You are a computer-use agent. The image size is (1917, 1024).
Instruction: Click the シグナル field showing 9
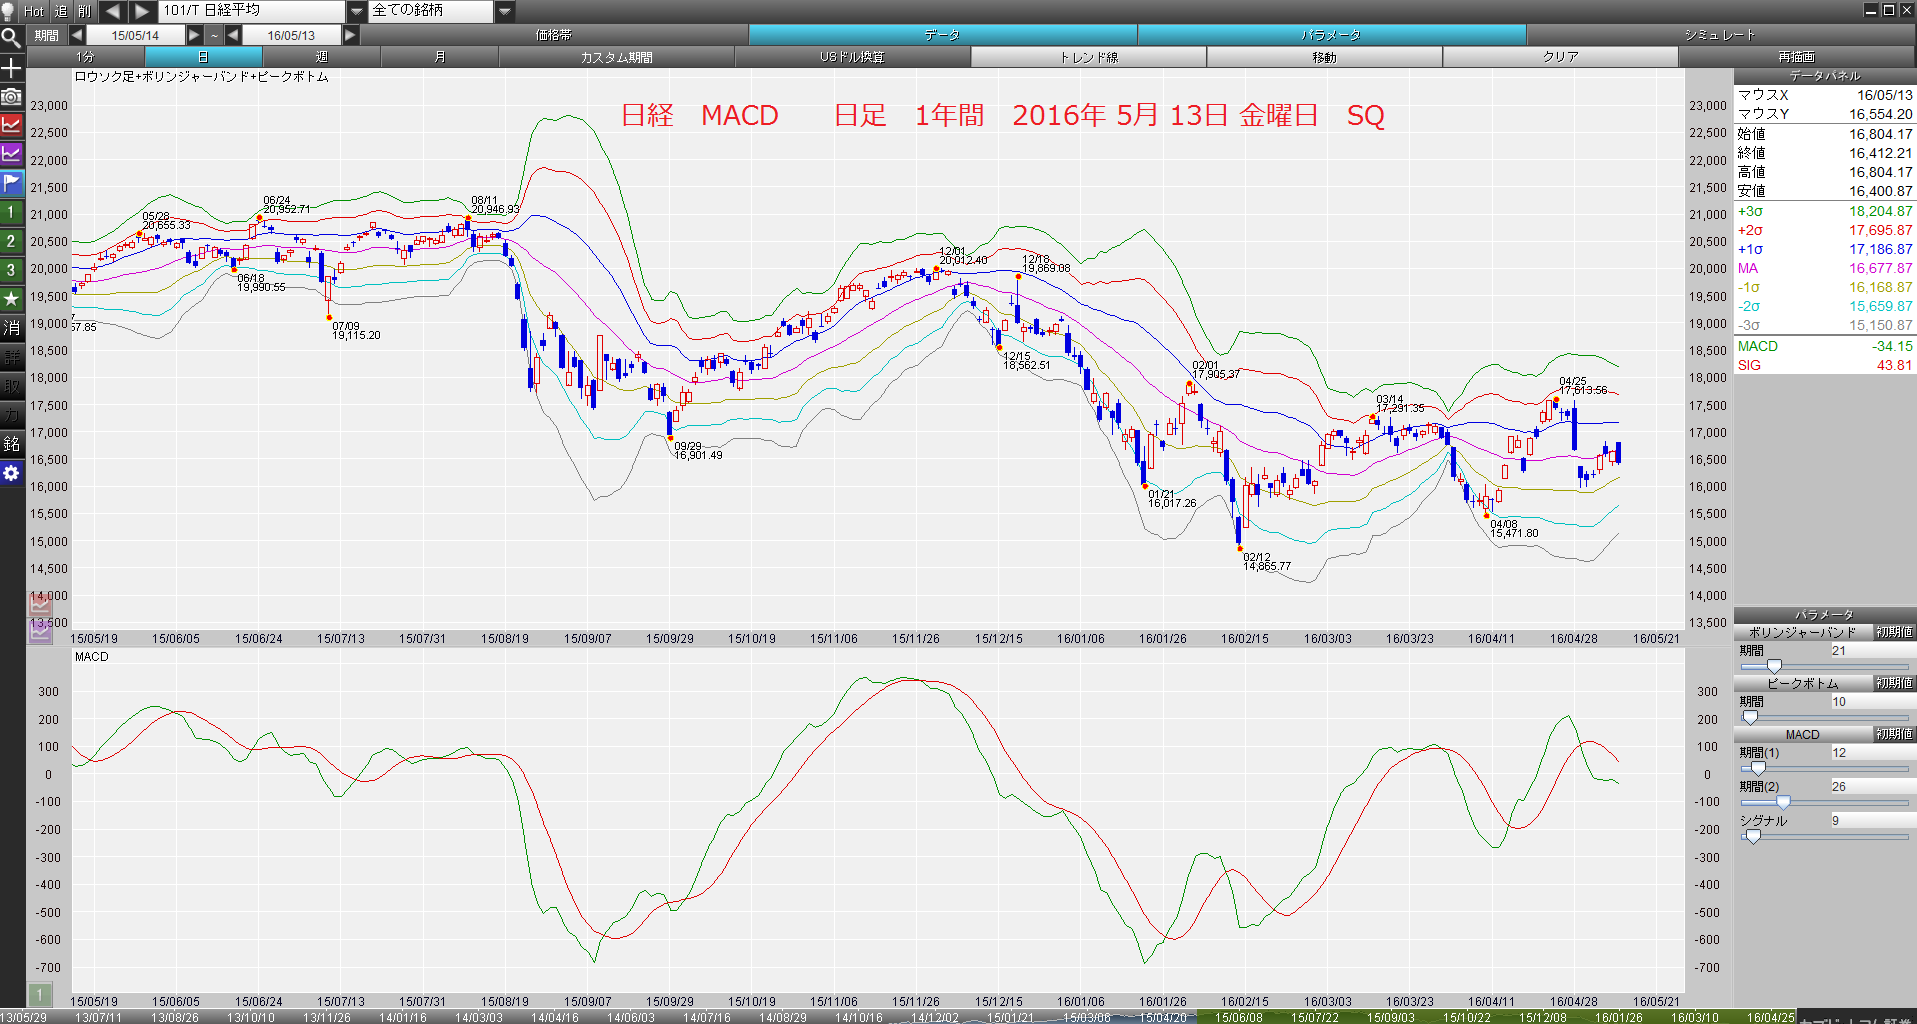click(1871, 820)
